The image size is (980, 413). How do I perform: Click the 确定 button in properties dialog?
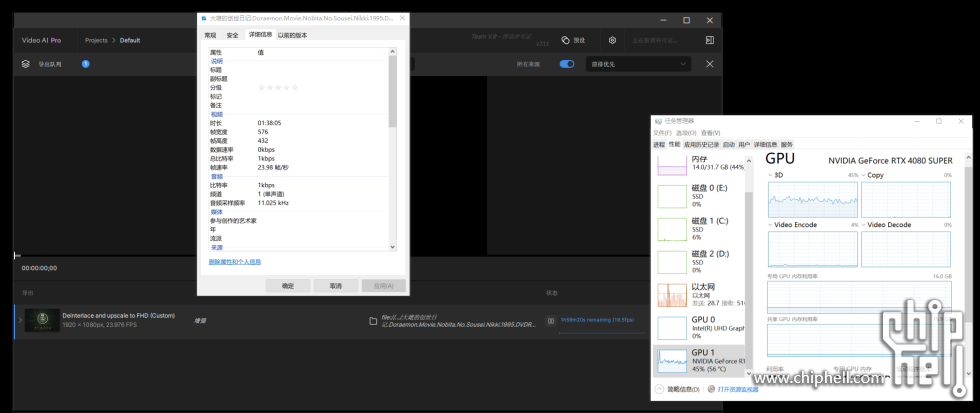click(288, 285)
